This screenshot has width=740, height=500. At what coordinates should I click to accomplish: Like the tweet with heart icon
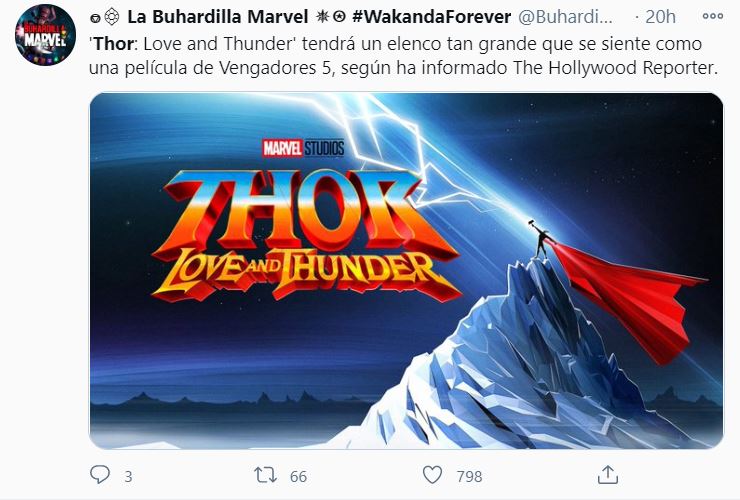click(432, 475)
